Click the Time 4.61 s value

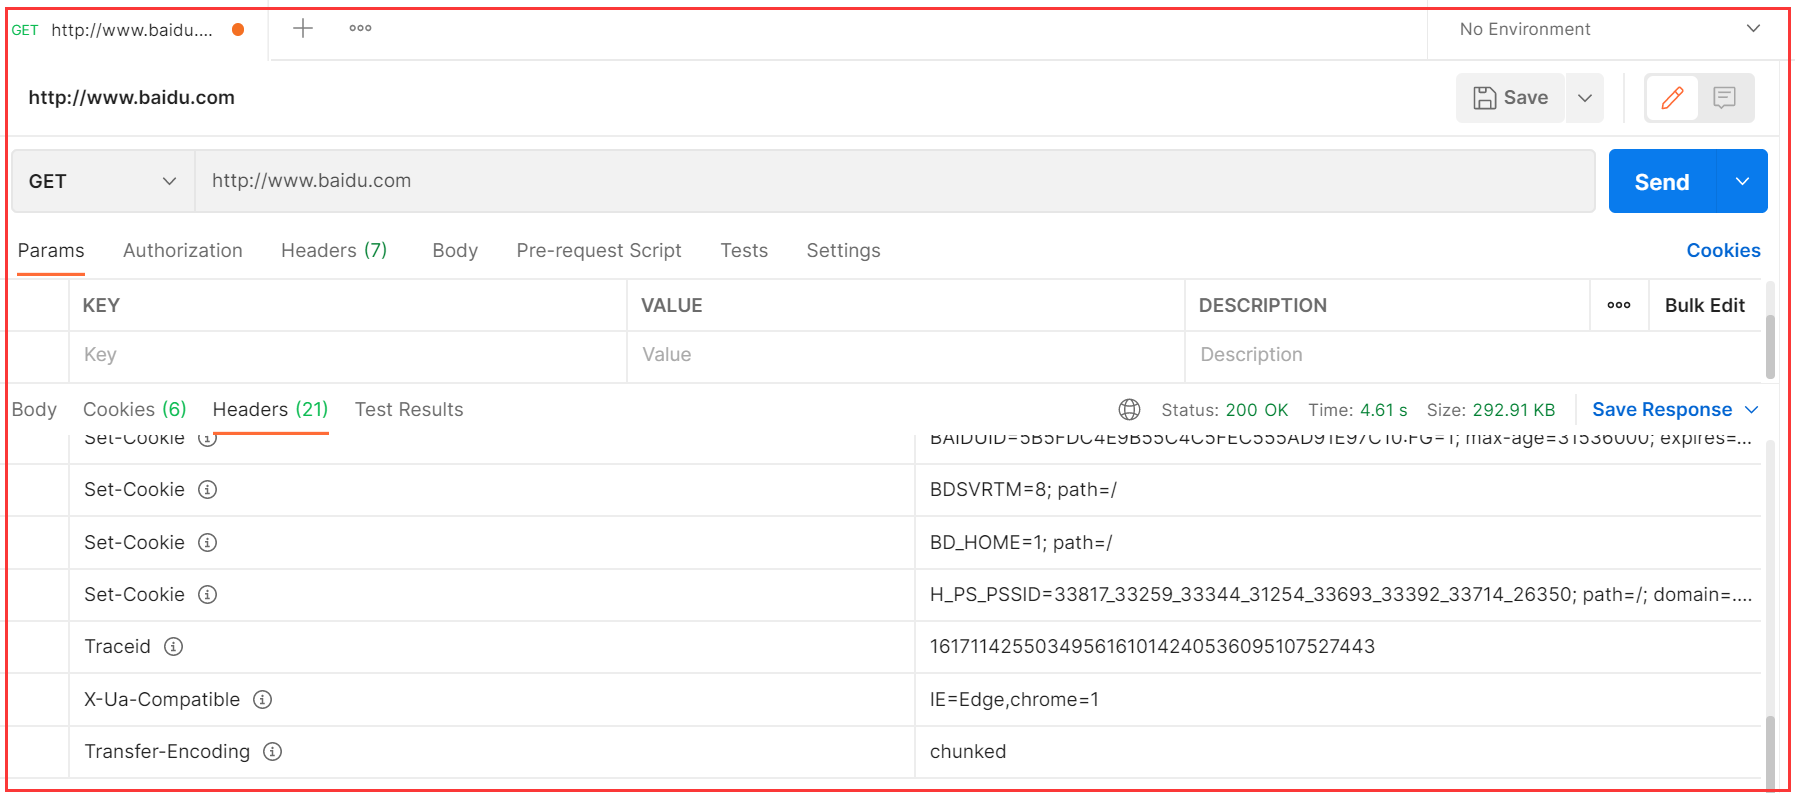point(1383,410)
